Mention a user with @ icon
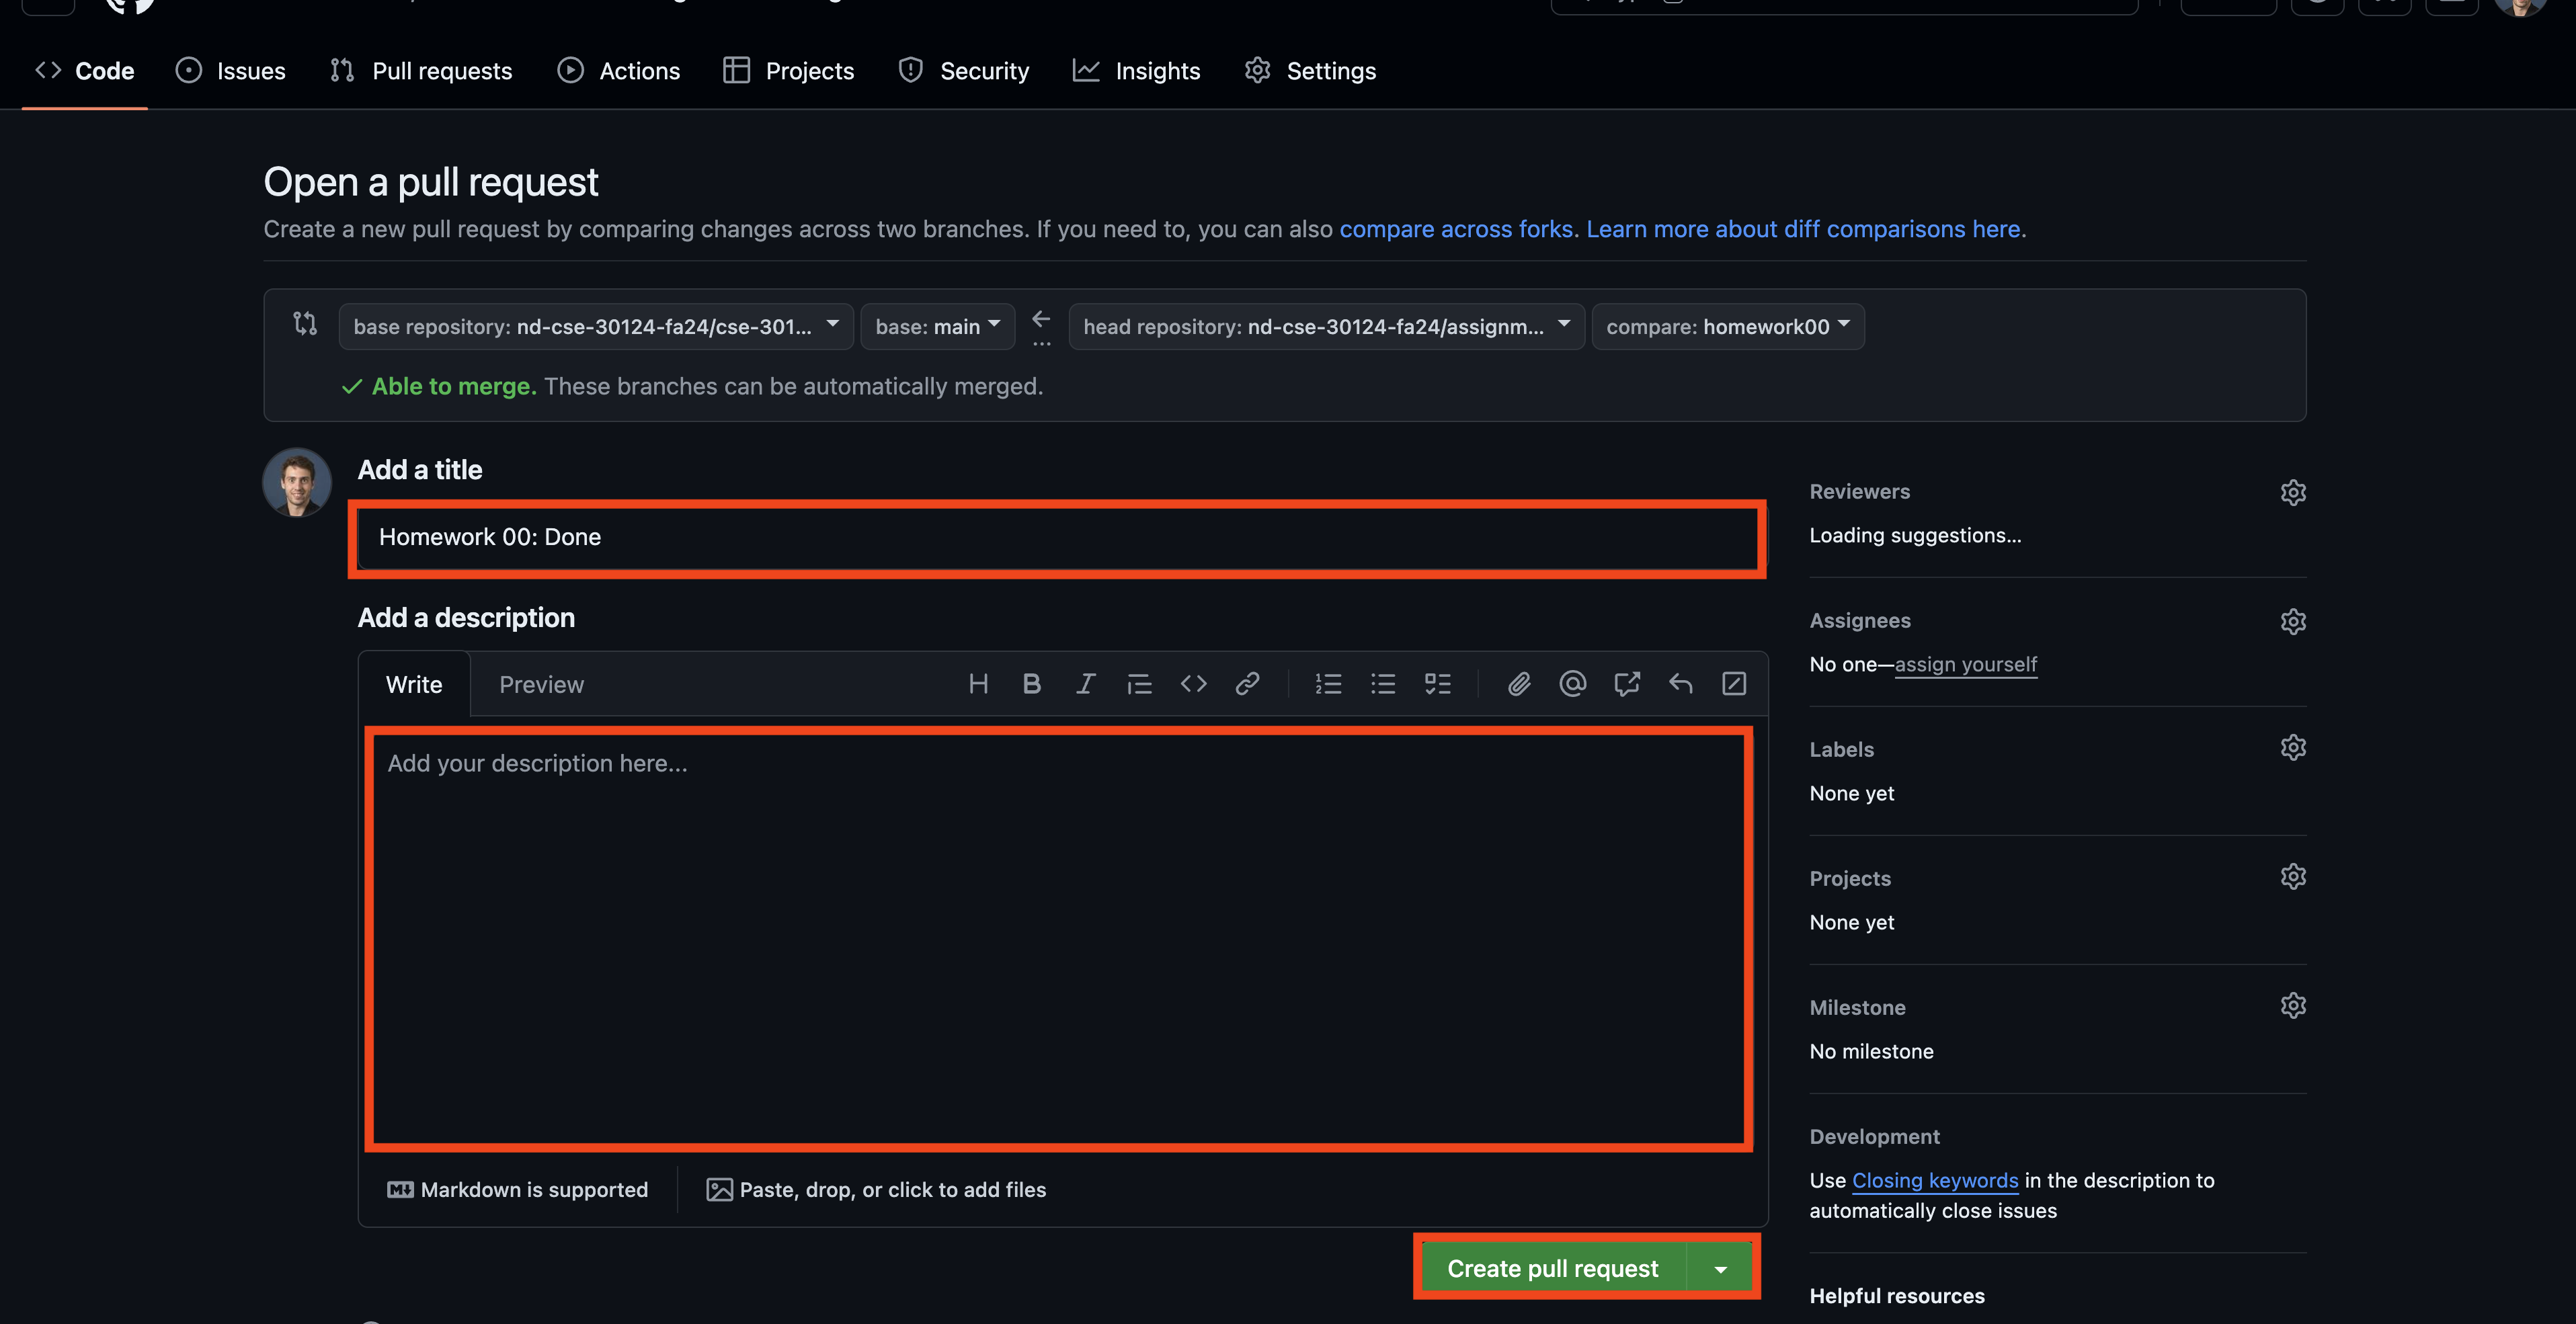The width and height of the screenshot is (2576, 1324). 1572,684
